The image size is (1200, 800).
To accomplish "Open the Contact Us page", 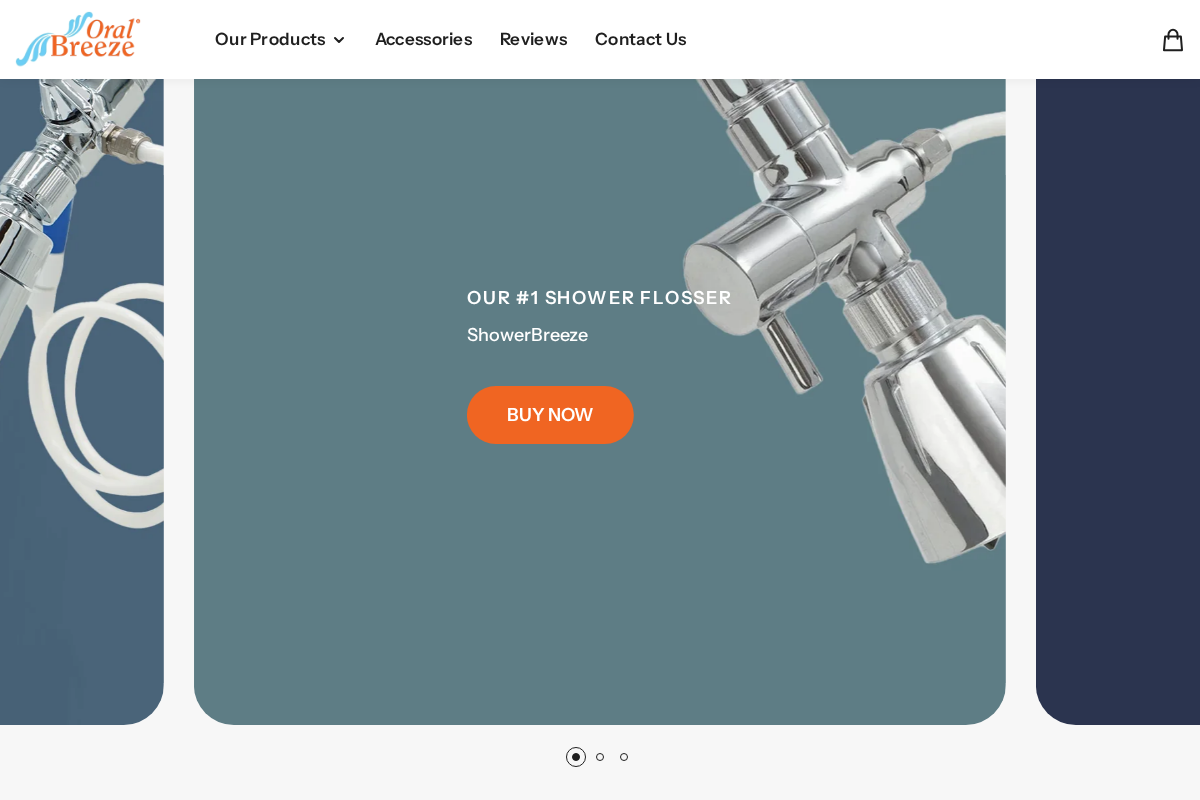I will pyautogui.click(x=640, y=39).
